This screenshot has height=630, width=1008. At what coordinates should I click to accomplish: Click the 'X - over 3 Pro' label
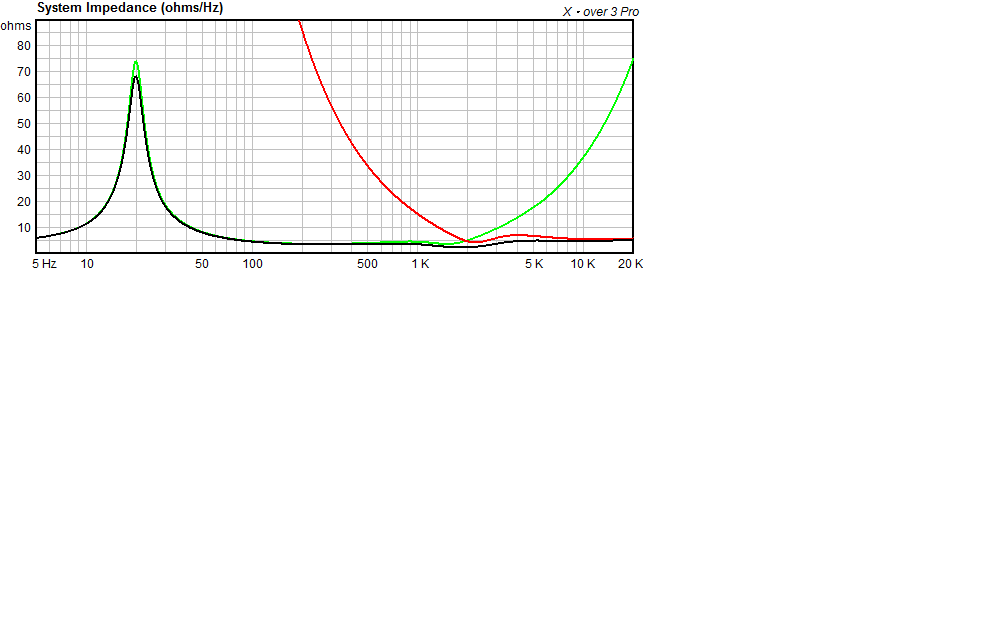(600, 12)
